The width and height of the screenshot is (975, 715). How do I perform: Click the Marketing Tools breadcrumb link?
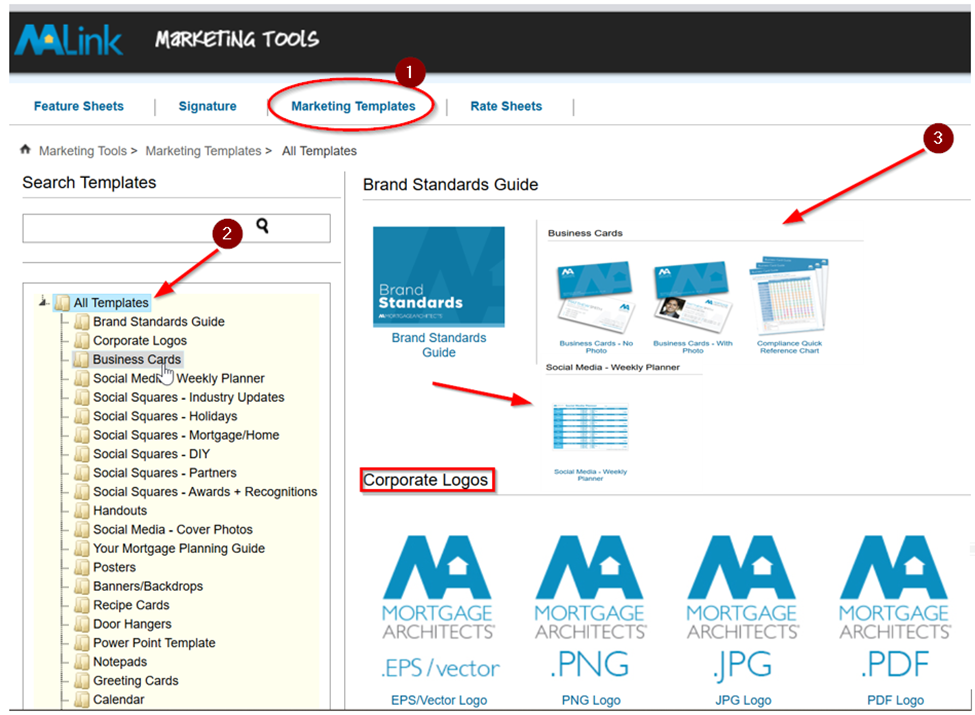coord(83,151)
